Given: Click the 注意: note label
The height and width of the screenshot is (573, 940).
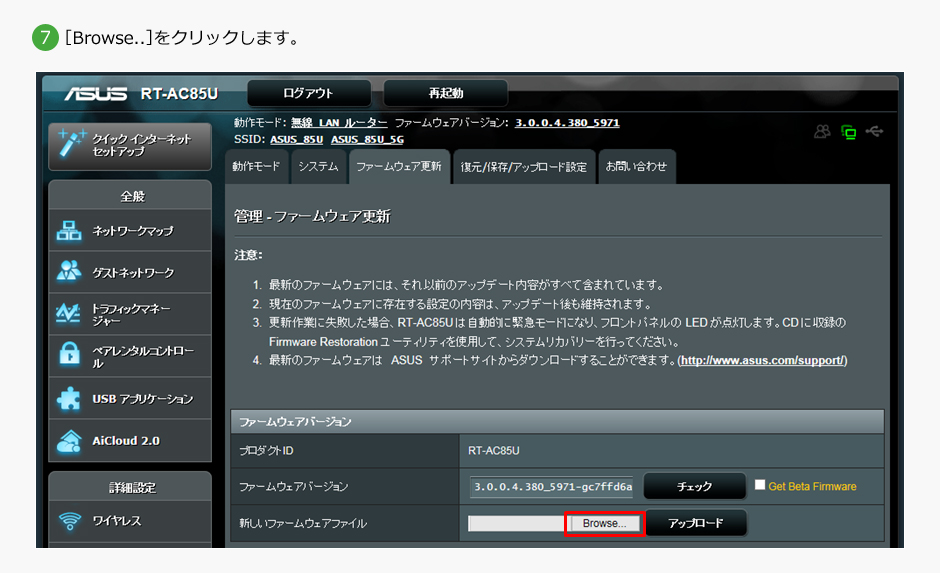Looking at the screenshot, I should (248, 255).
